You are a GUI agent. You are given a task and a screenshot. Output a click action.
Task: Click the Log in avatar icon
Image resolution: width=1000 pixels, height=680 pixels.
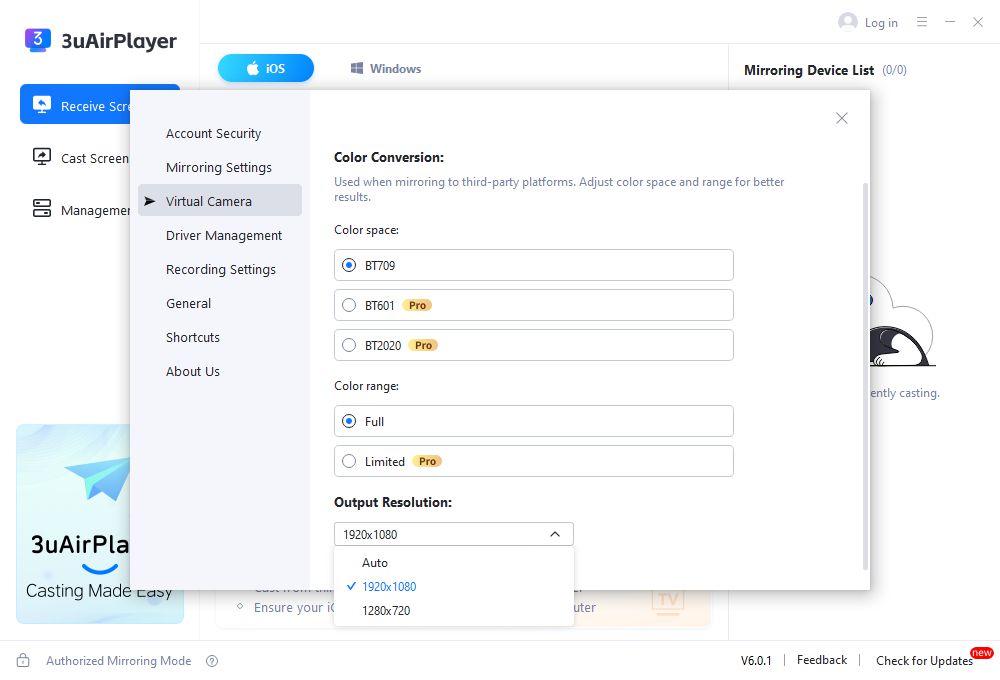848,22
